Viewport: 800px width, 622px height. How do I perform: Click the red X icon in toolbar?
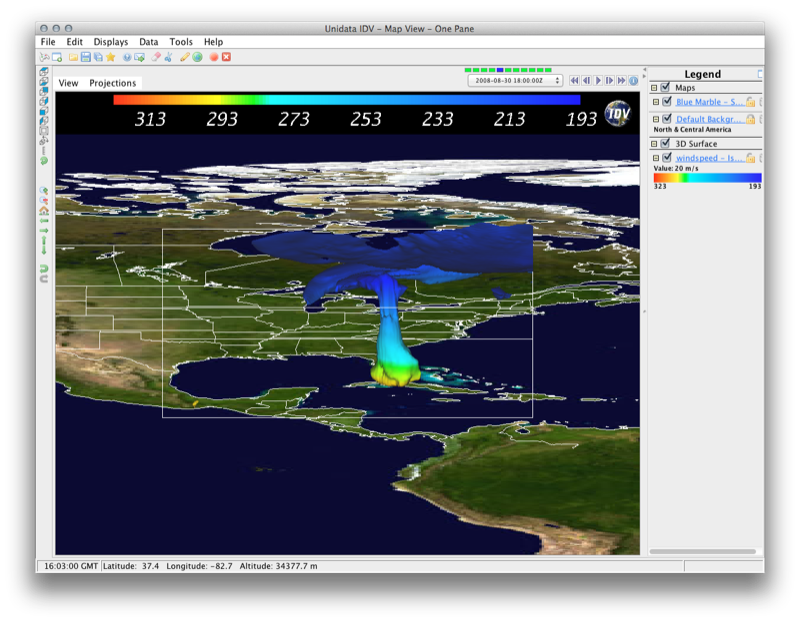click(x=226, y=57)
